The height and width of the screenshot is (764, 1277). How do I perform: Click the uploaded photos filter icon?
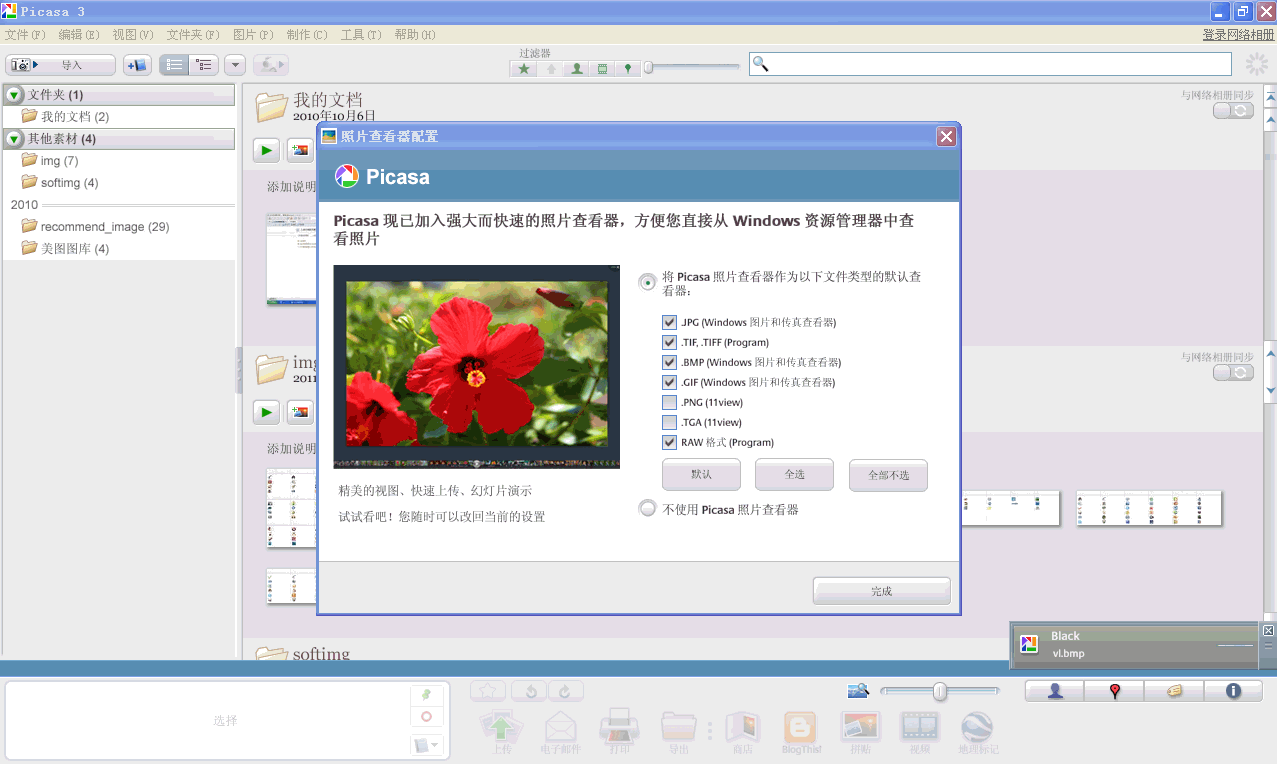click(550, 69)
